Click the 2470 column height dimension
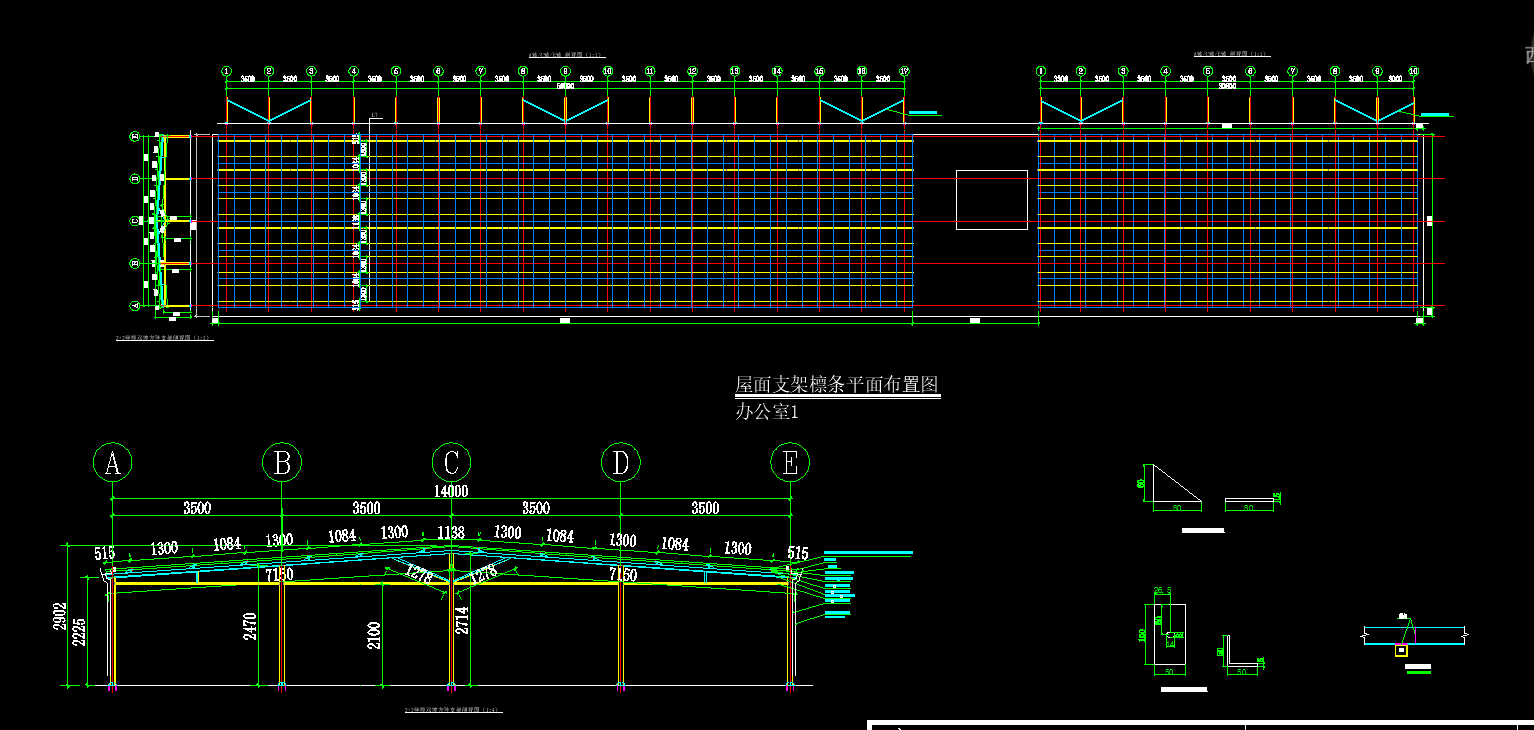The image size is (1534, 730). click(x=251, y=626)
